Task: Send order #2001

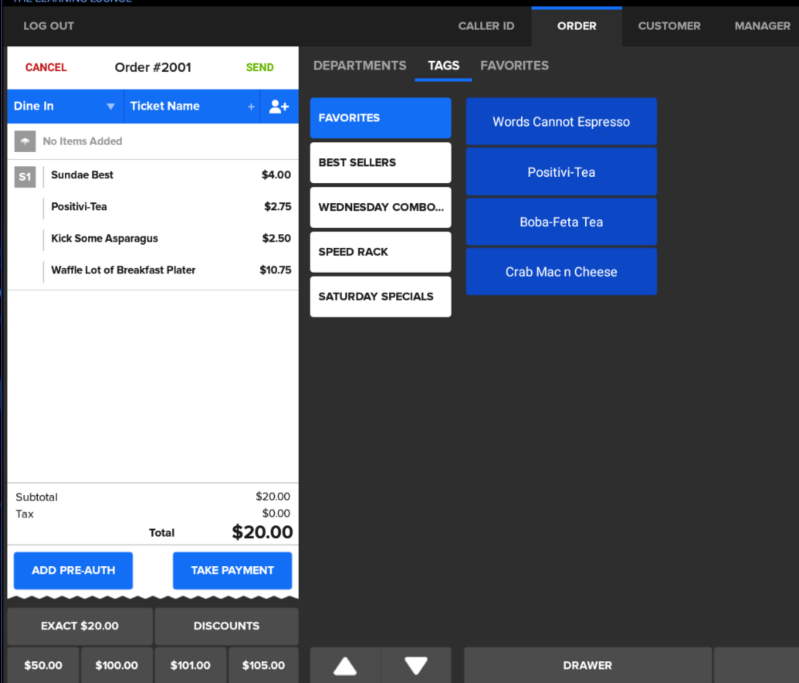Action: coord(259,68)
